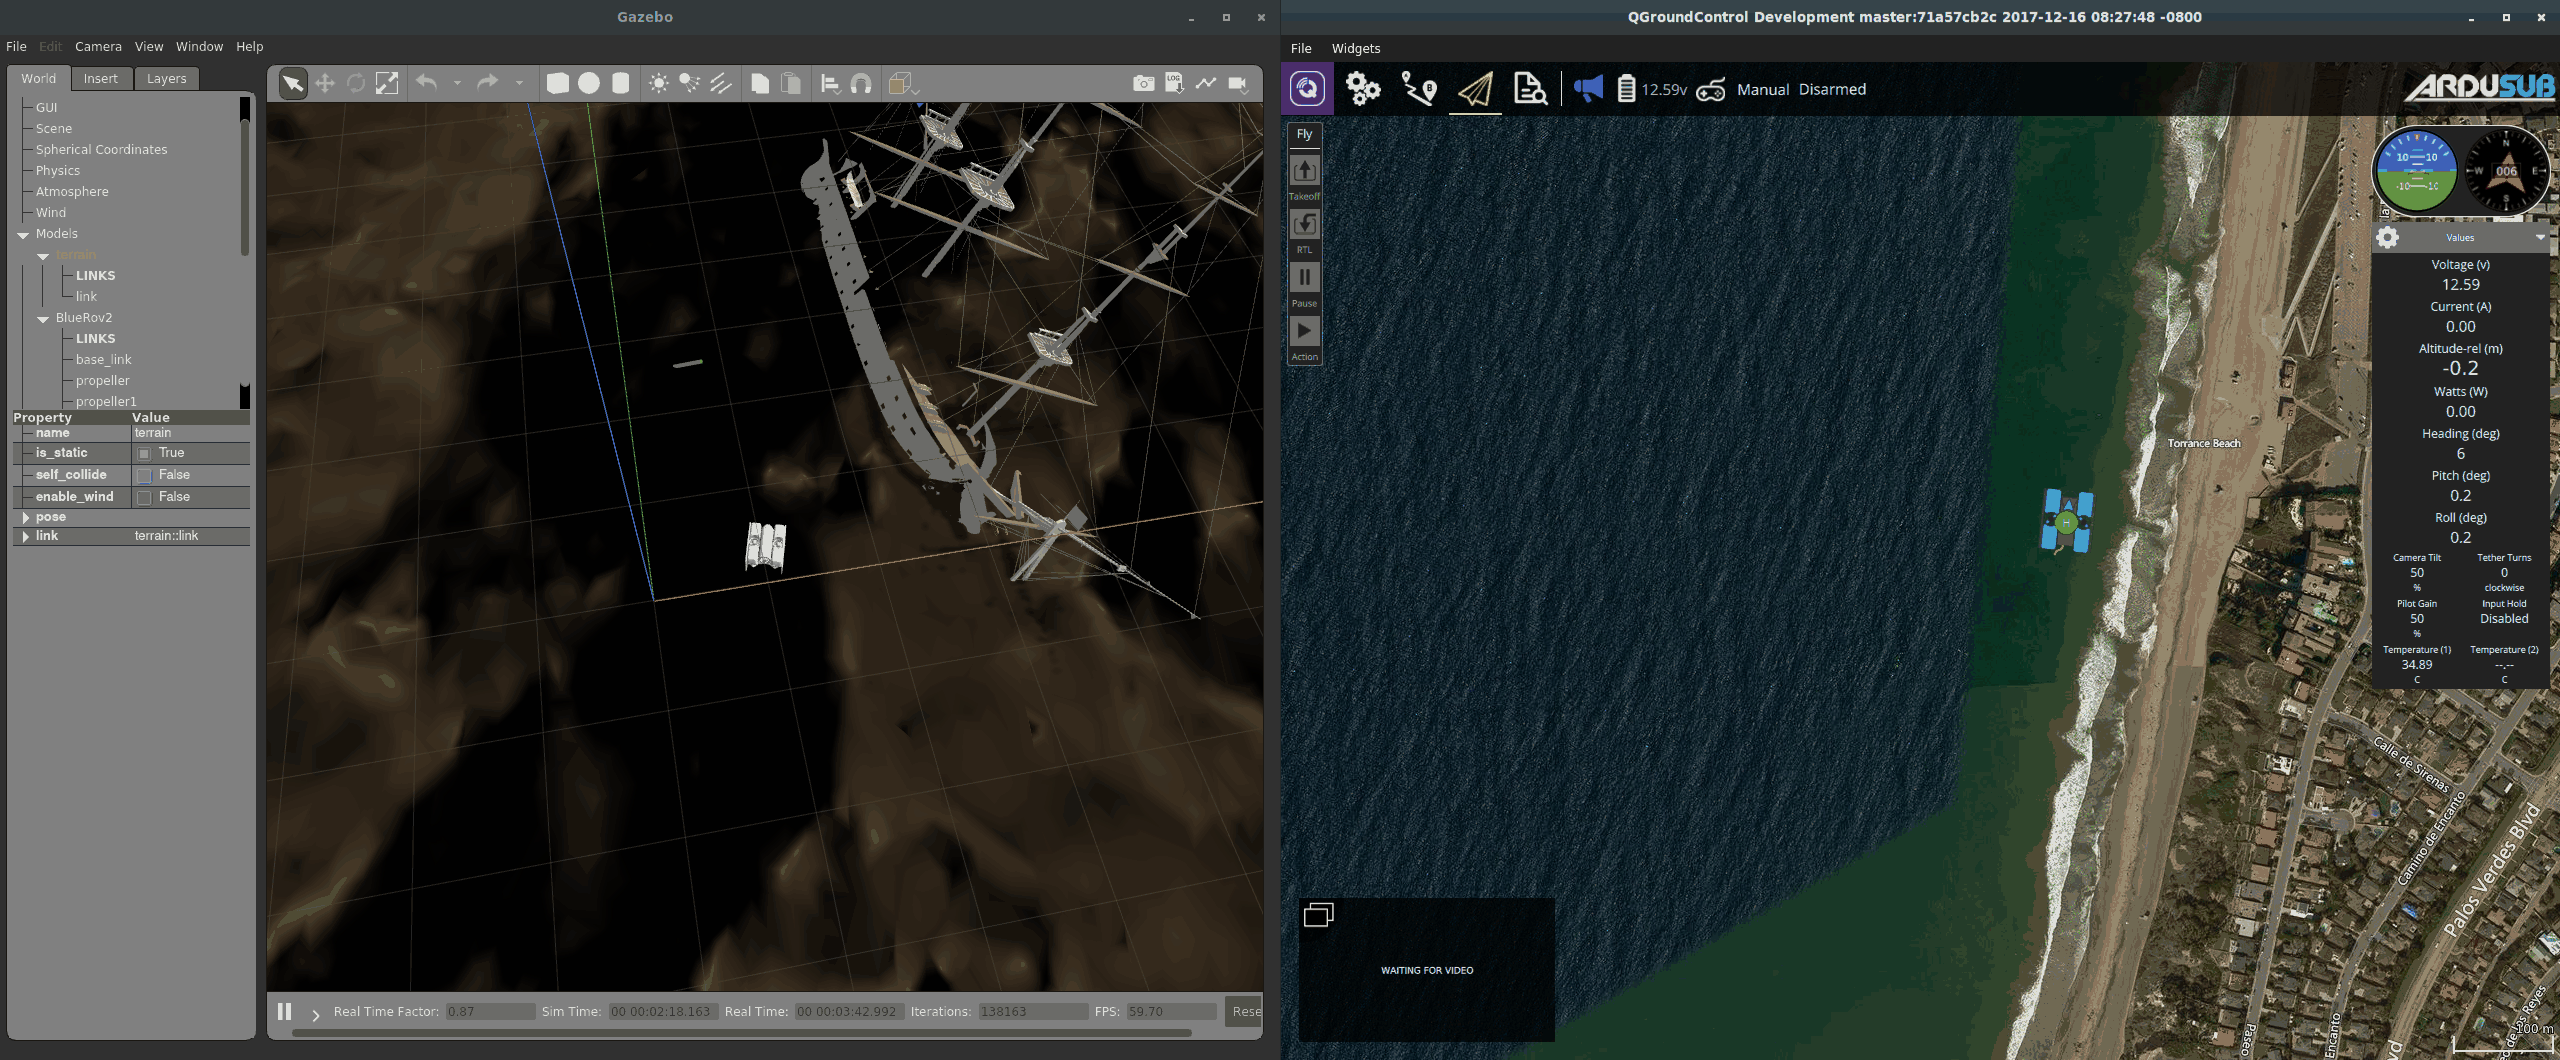The image size is (2560, 1060).
Task: Collapse the Models tree node
Action: pos(23,235)
